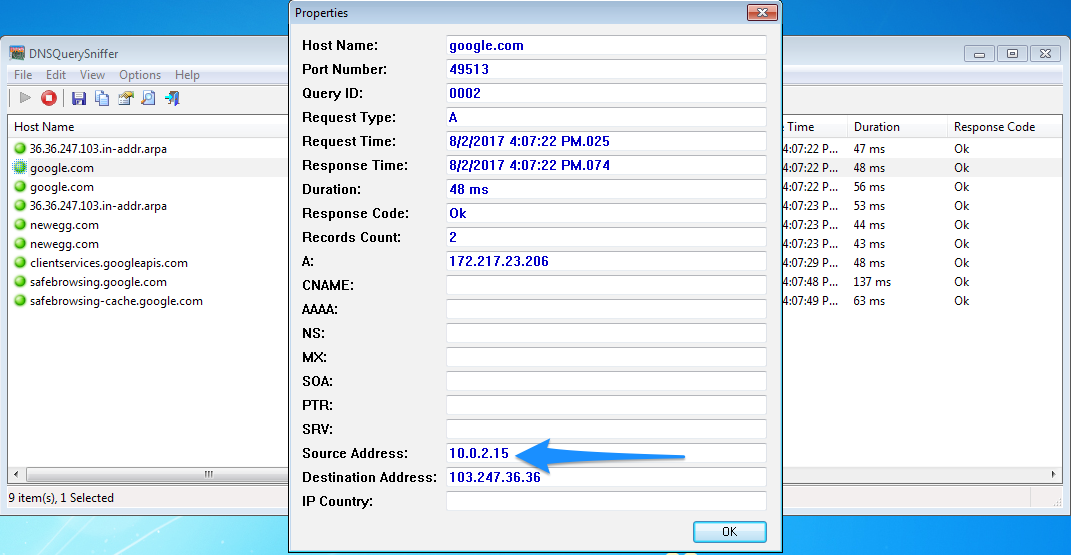The height and width of the screenshot is (555, 1071).
Task: Click the Response Time field
Action: click(606, 165)
